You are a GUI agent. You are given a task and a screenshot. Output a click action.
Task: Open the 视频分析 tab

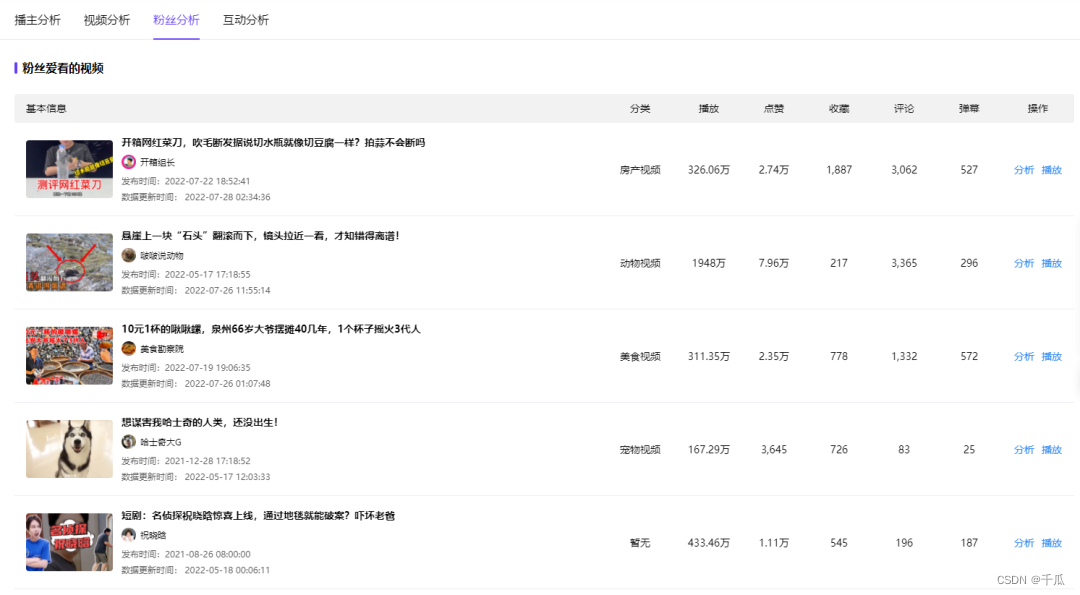pyautogui.click(x=107, y=20)
